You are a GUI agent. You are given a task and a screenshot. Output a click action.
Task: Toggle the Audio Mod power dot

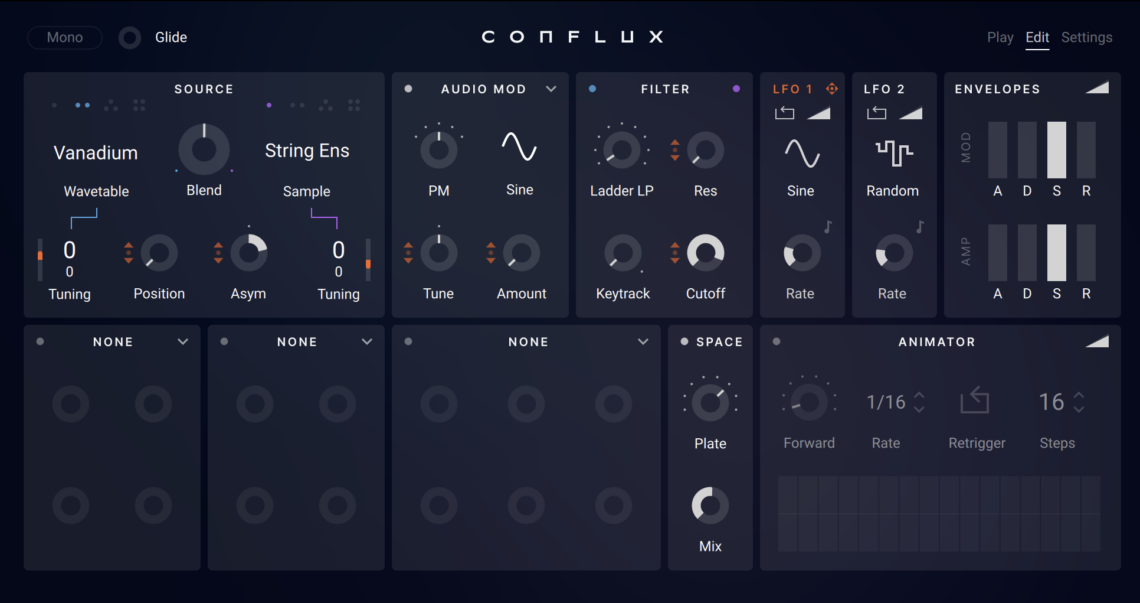click(x=408, y=89)
